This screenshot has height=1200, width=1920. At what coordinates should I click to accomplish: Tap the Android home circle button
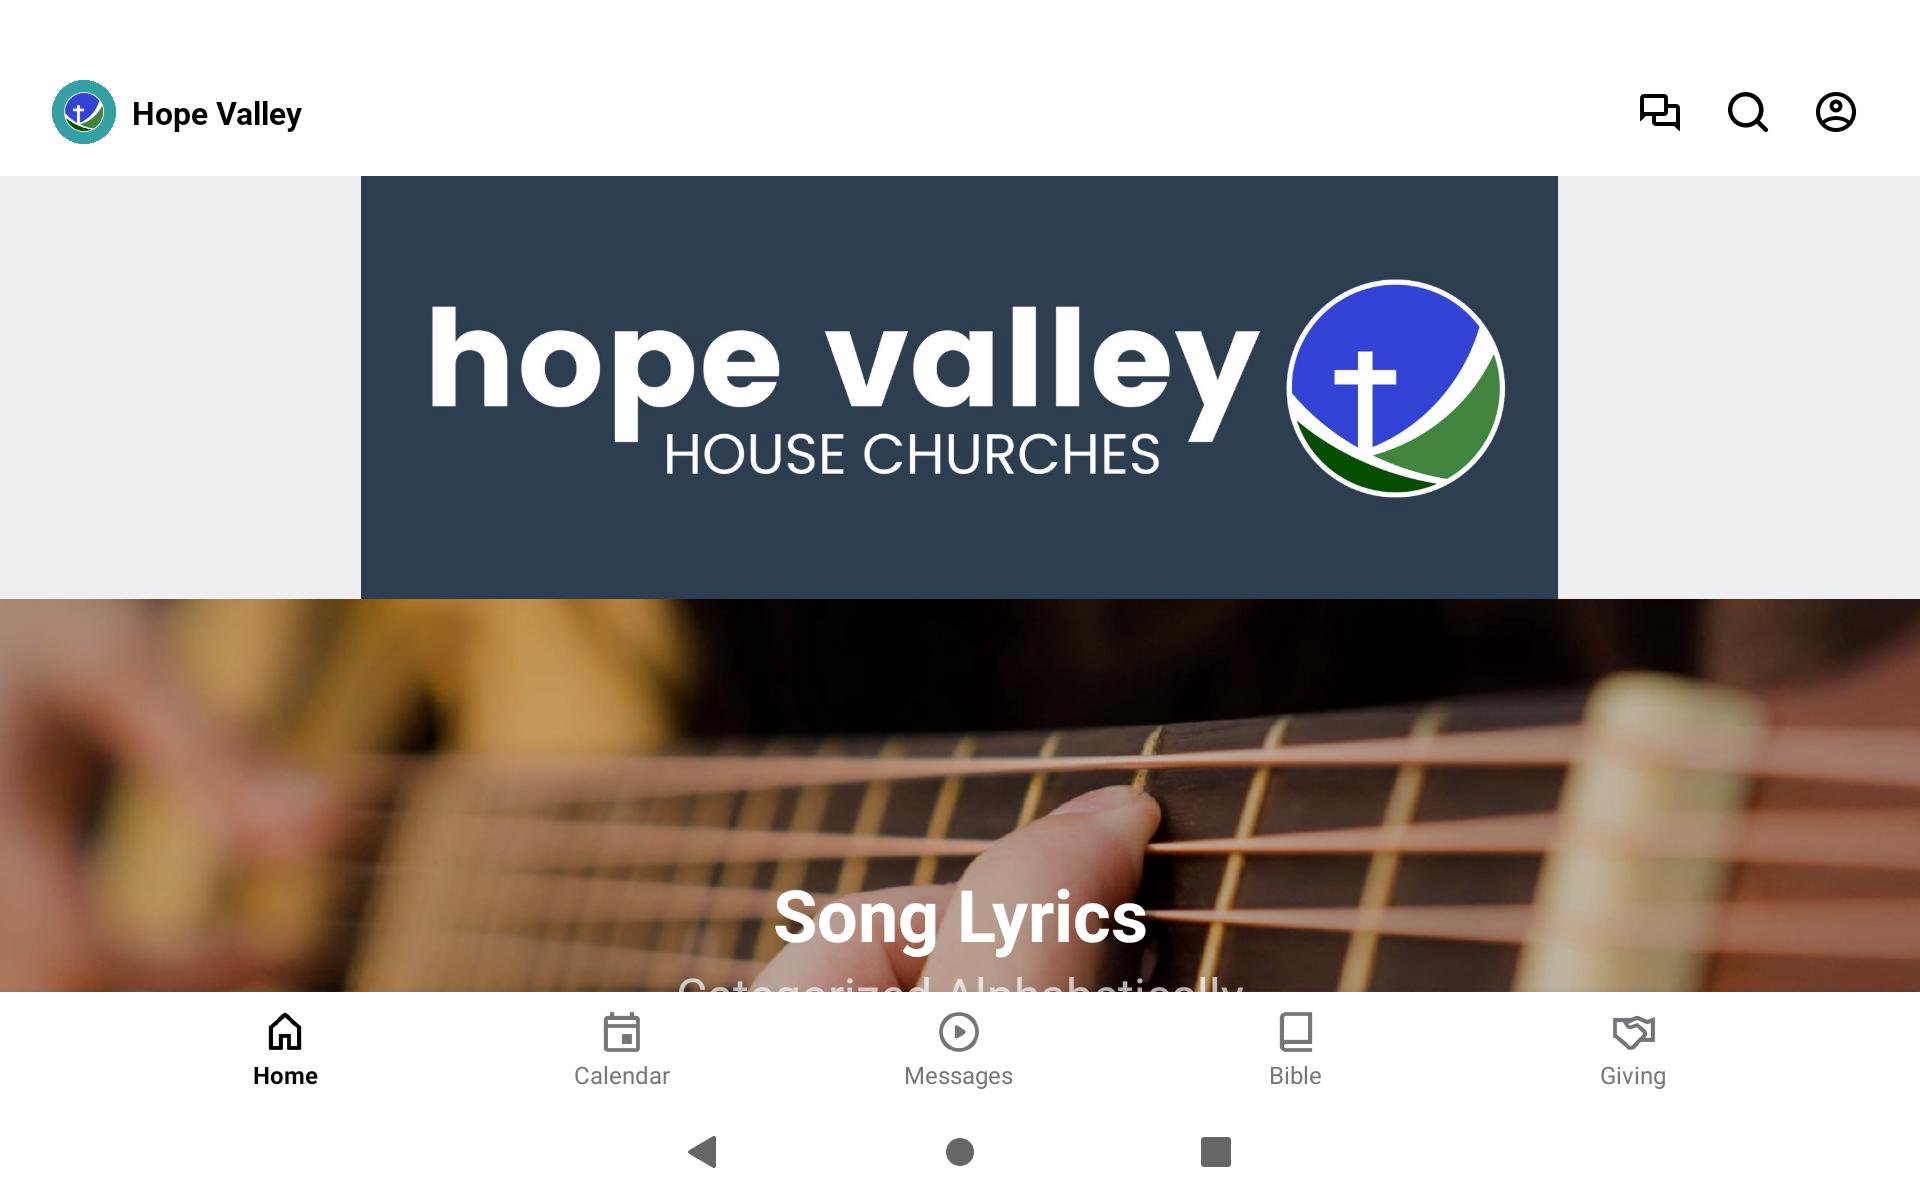coord(960,1152)
